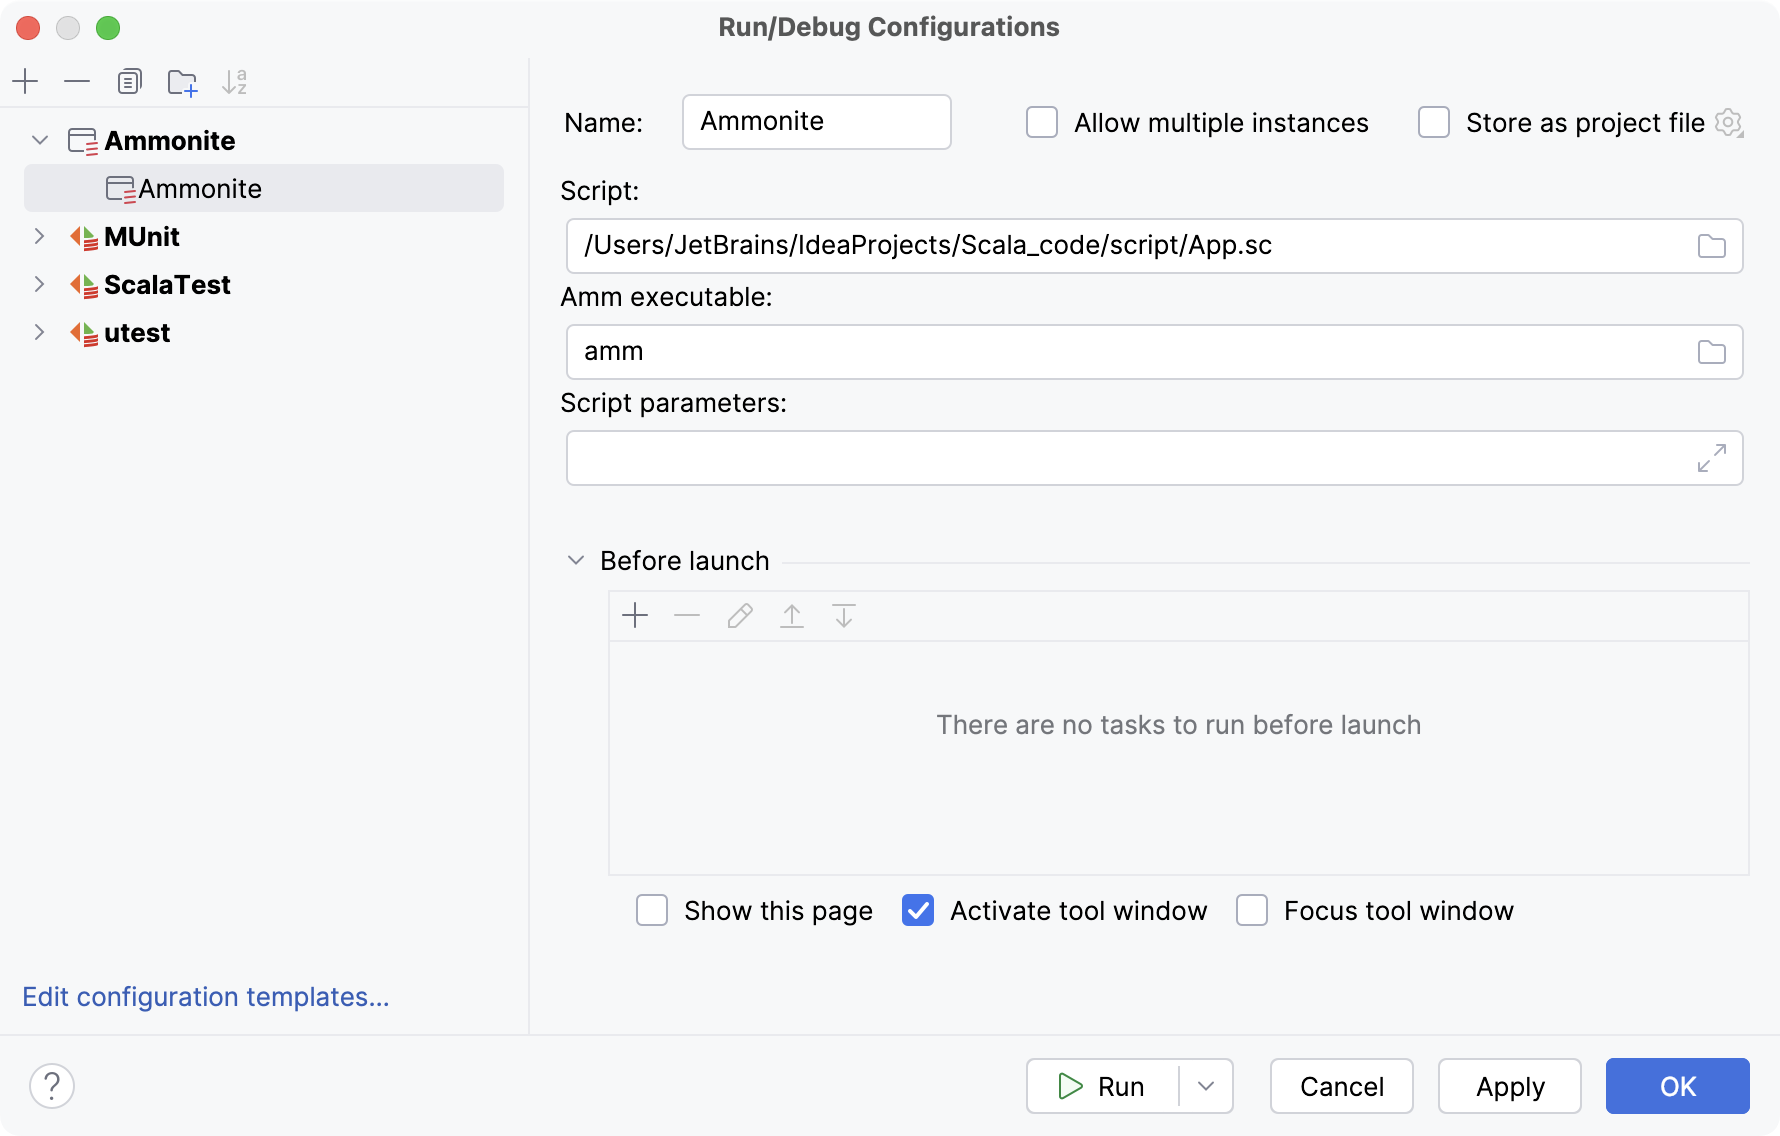The width and height of the screenshot is (1780, 1136).
Task: Click the MUnit test icon
Action: (83, 237)
